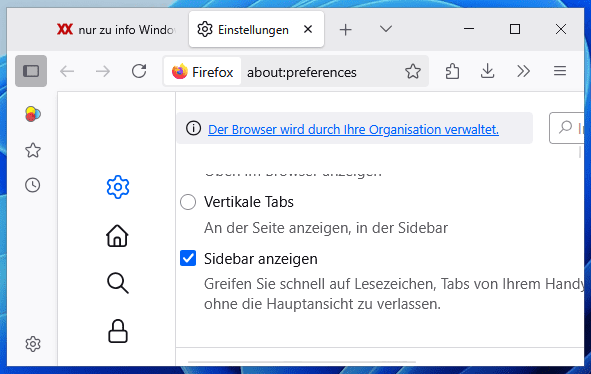
Task: Open history clock in the sidebar
Action: pos(33,185)
